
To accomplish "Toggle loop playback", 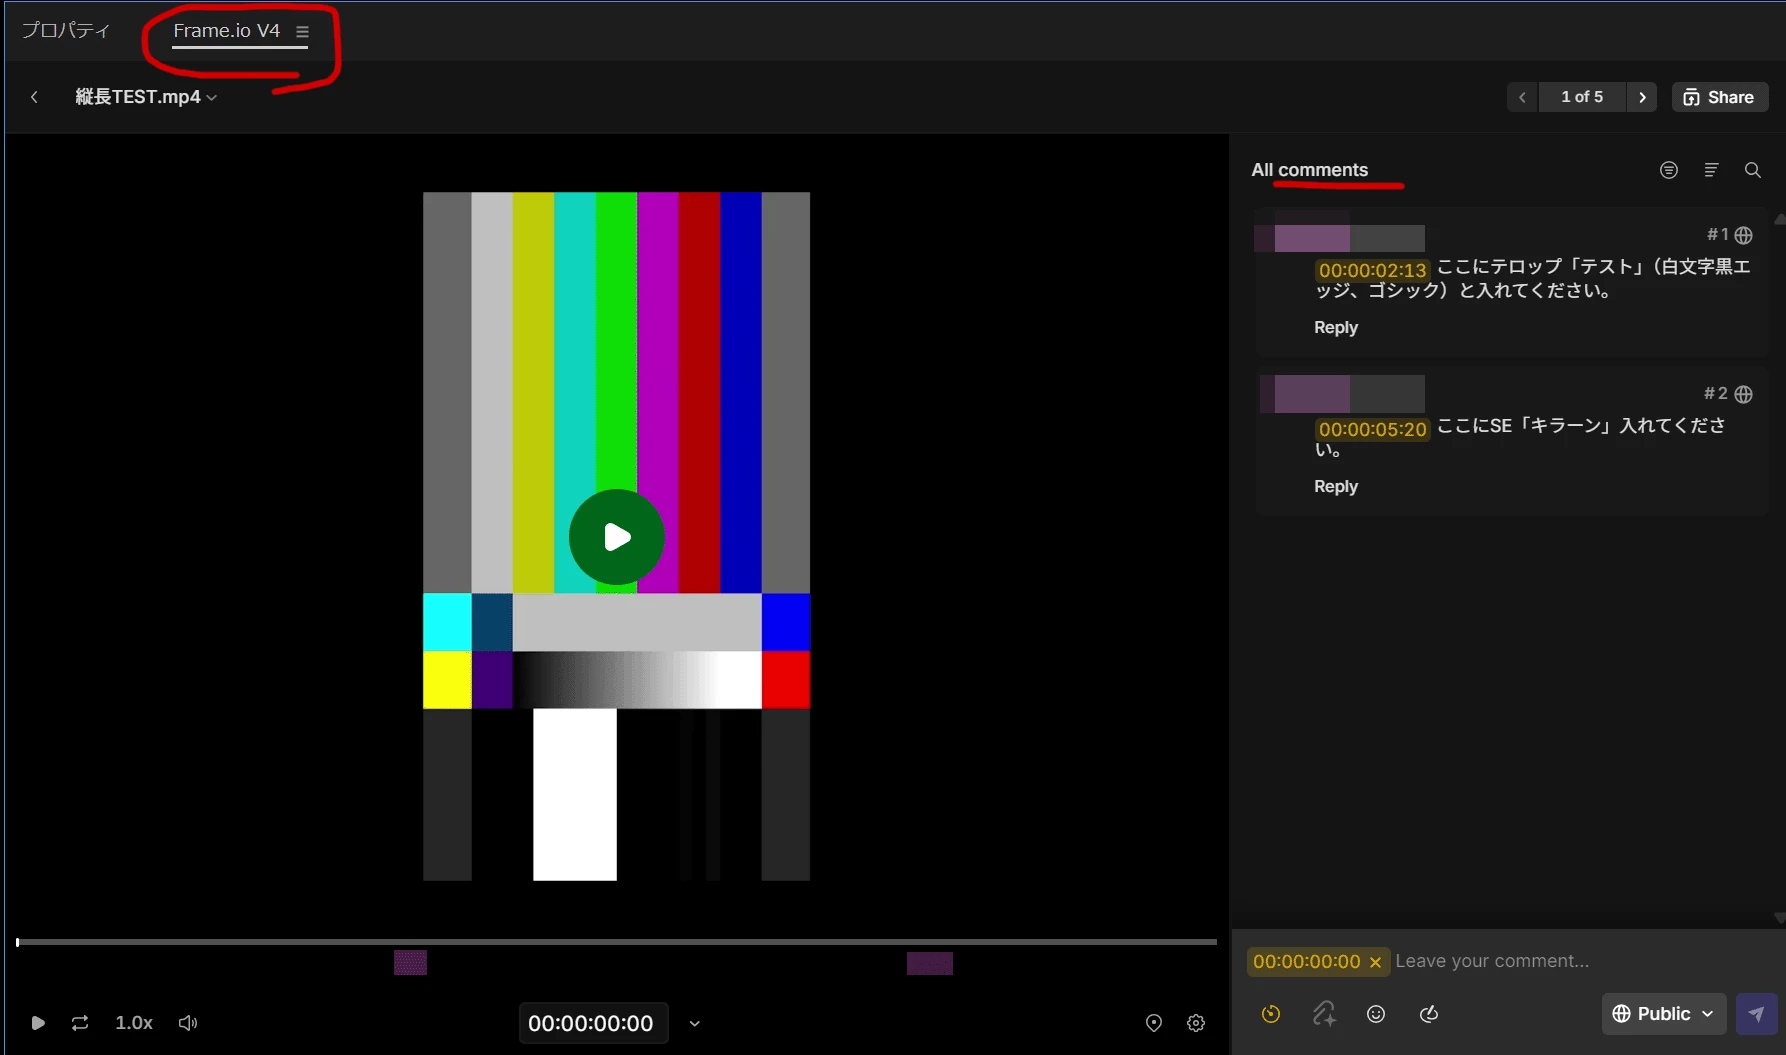I will coord(80,1023).
